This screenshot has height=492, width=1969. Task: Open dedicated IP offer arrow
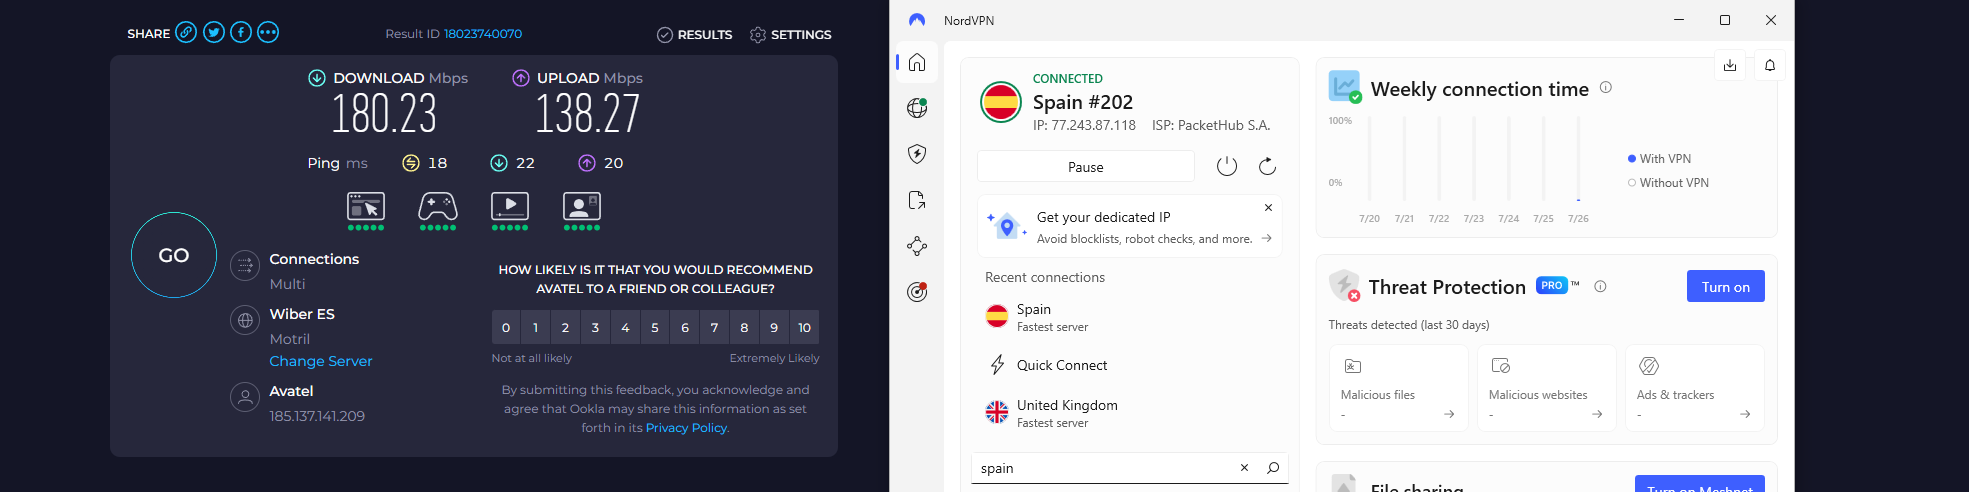coord(1267,239)
